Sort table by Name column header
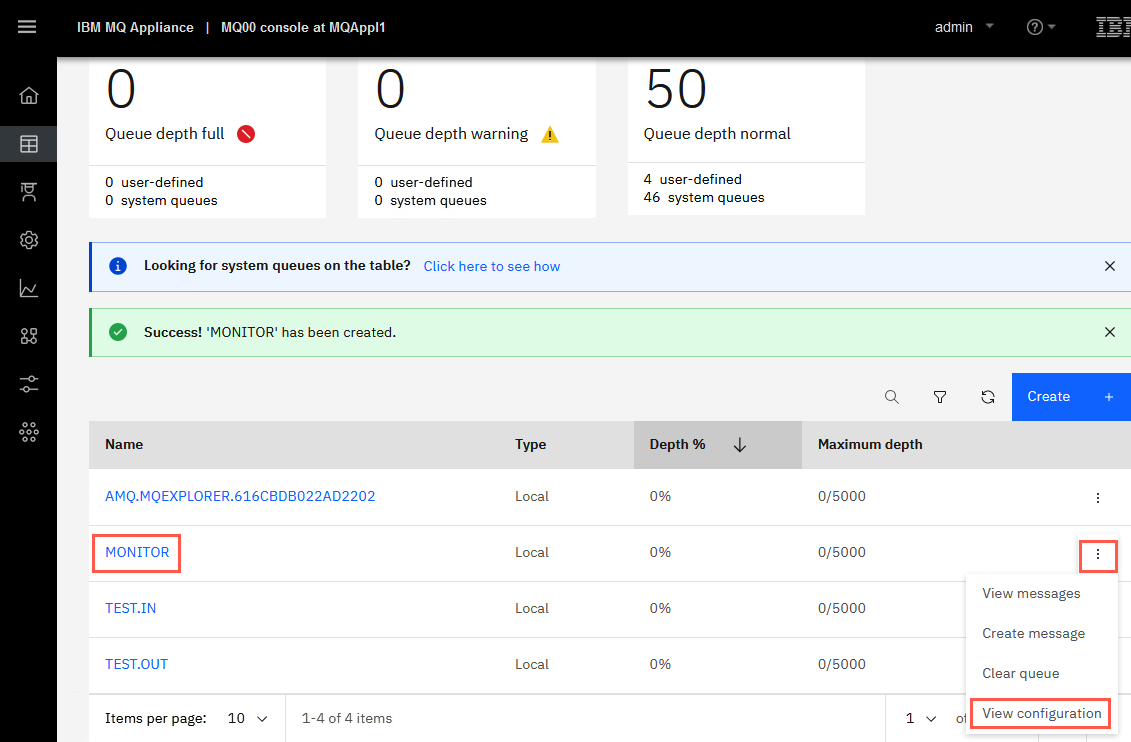Screen dimensions: 1131x742 (124, 444)
